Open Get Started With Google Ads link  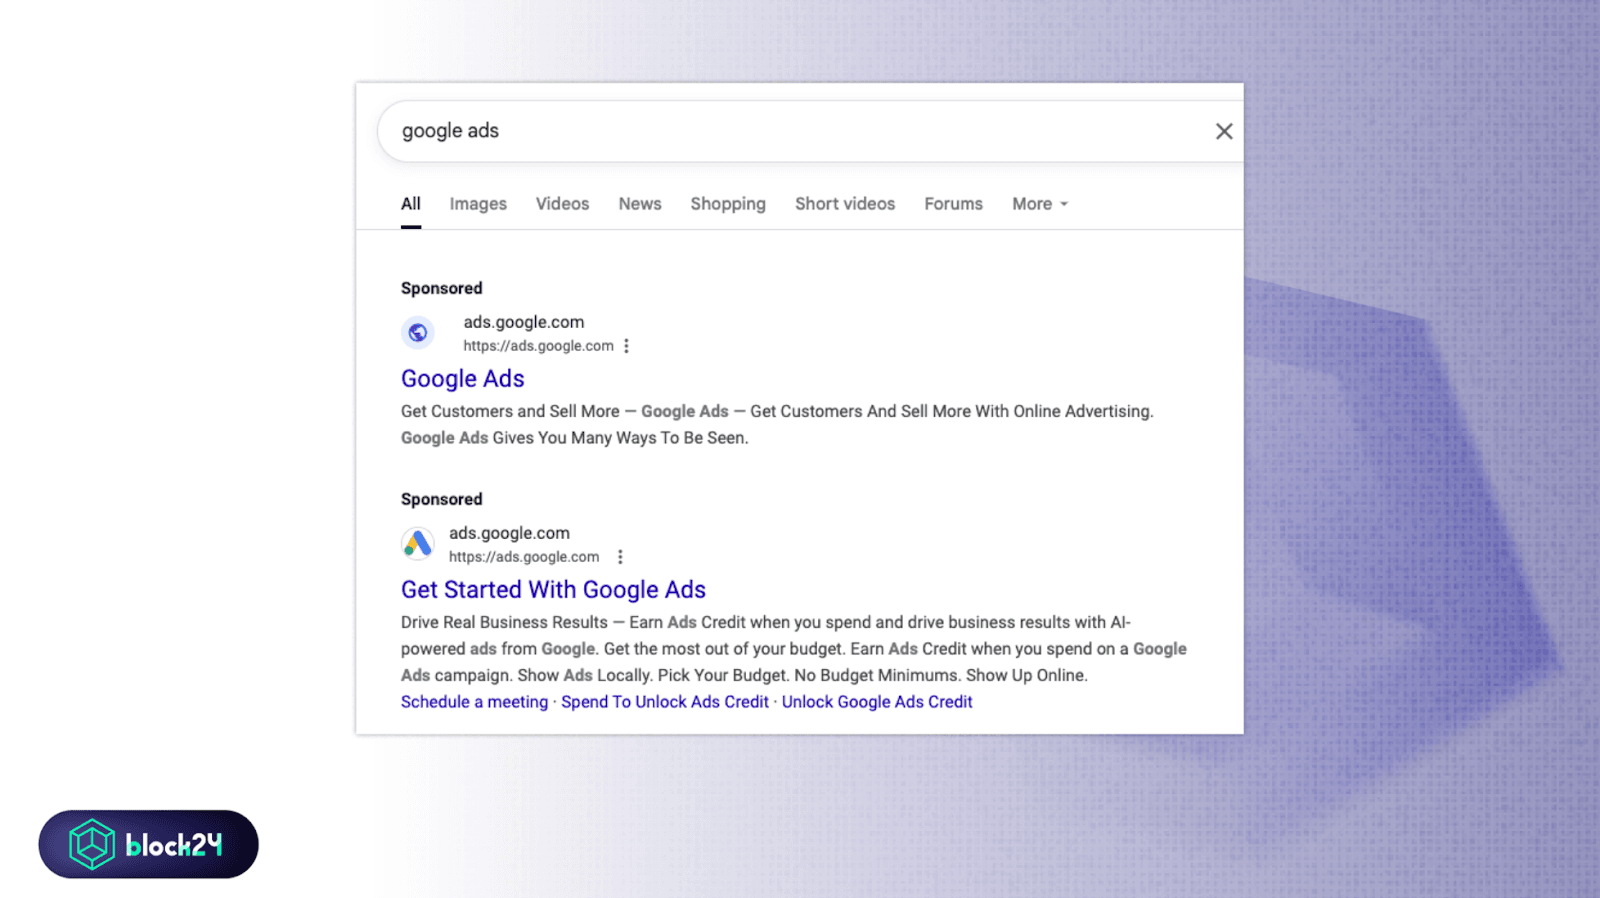553,590
